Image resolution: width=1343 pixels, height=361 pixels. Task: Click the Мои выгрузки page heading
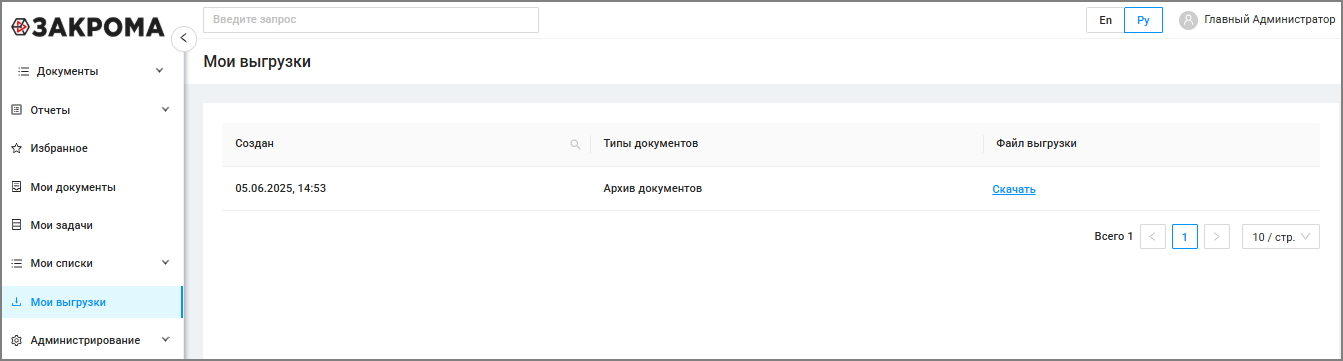257,62
